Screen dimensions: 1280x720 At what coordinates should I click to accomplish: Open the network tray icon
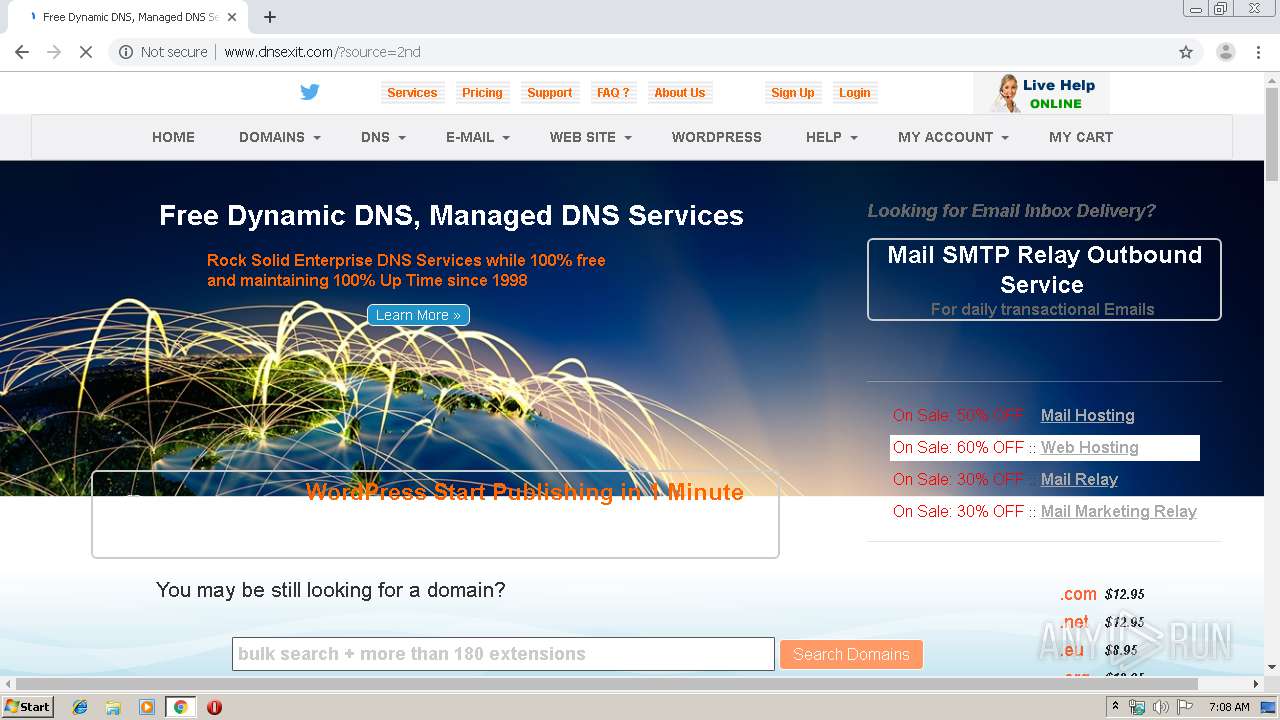pyautogui.click(x=1137, y=707)
